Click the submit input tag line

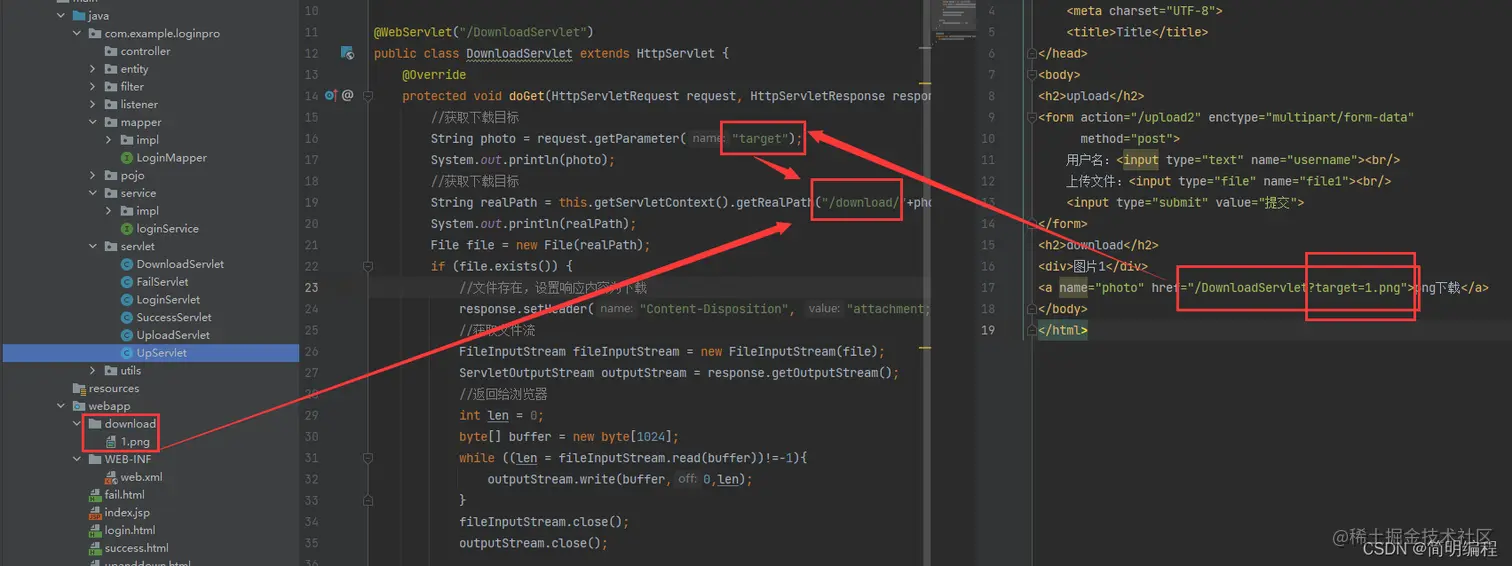pyautogui.click(x=1185, y=203)
